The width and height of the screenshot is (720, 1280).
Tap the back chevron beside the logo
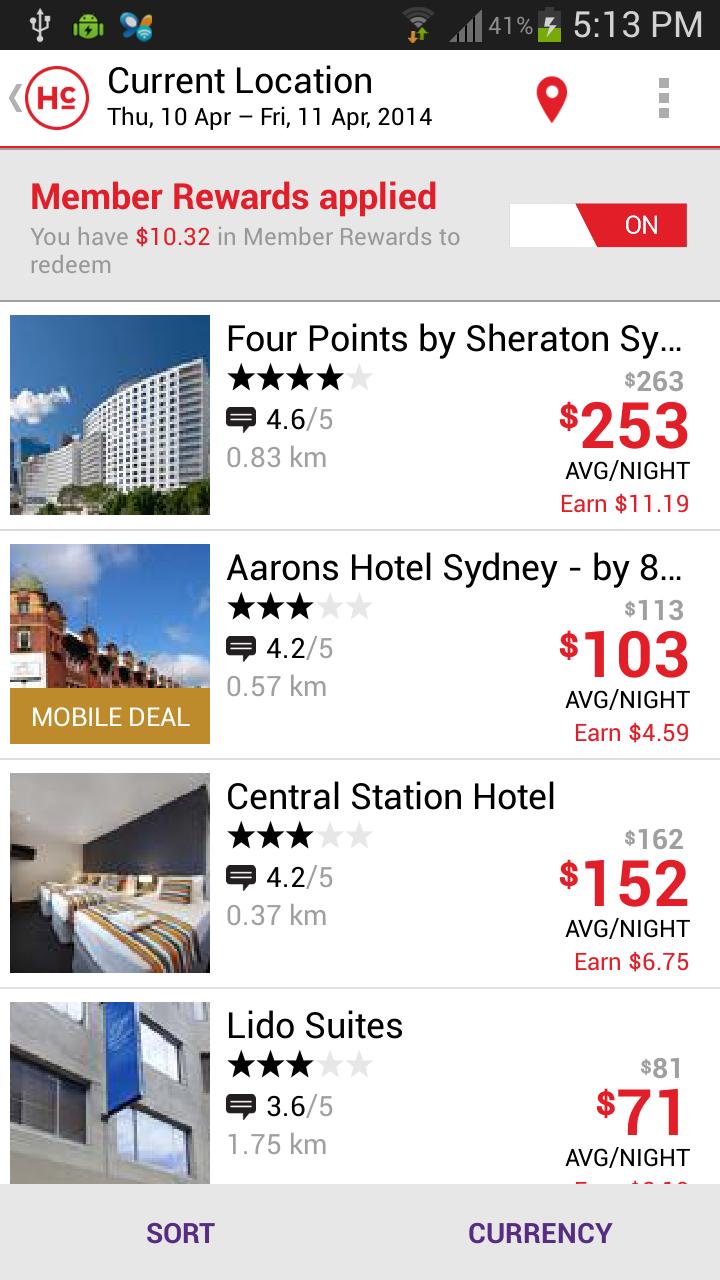(x=14, y=99)
